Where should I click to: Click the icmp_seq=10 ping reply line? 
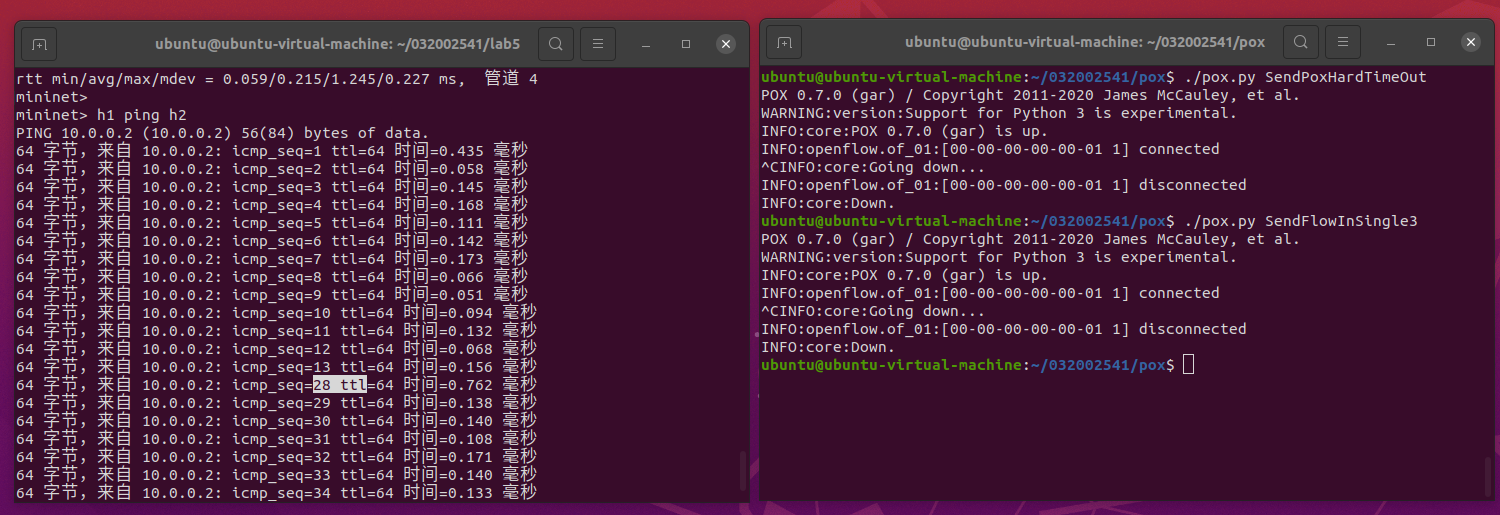[276, 313]
